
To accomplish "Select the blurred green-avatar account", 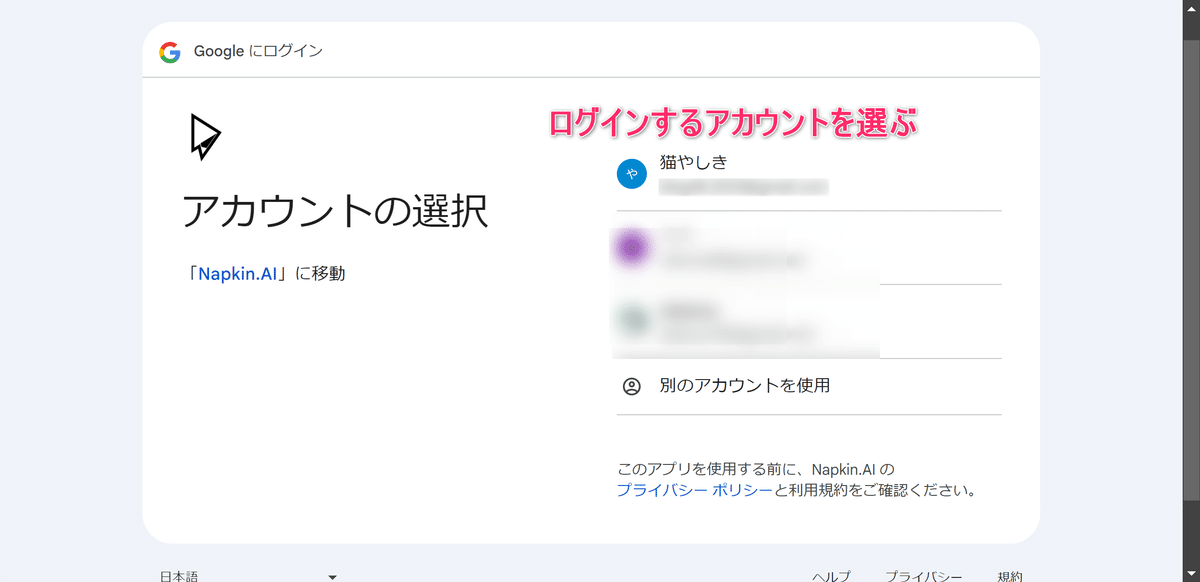I will [x=808, y=321].
